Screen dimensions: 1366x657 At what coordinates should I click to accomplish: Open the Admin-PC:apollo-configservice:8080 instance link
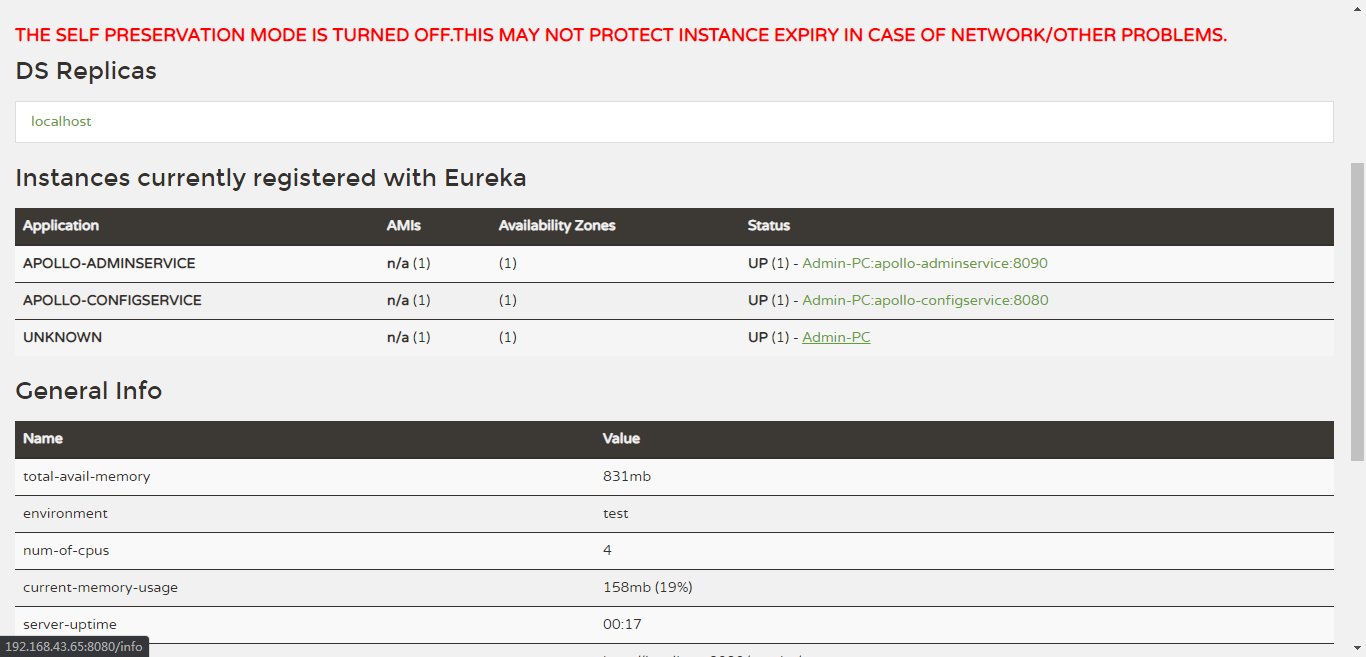[x=925, y=300]
